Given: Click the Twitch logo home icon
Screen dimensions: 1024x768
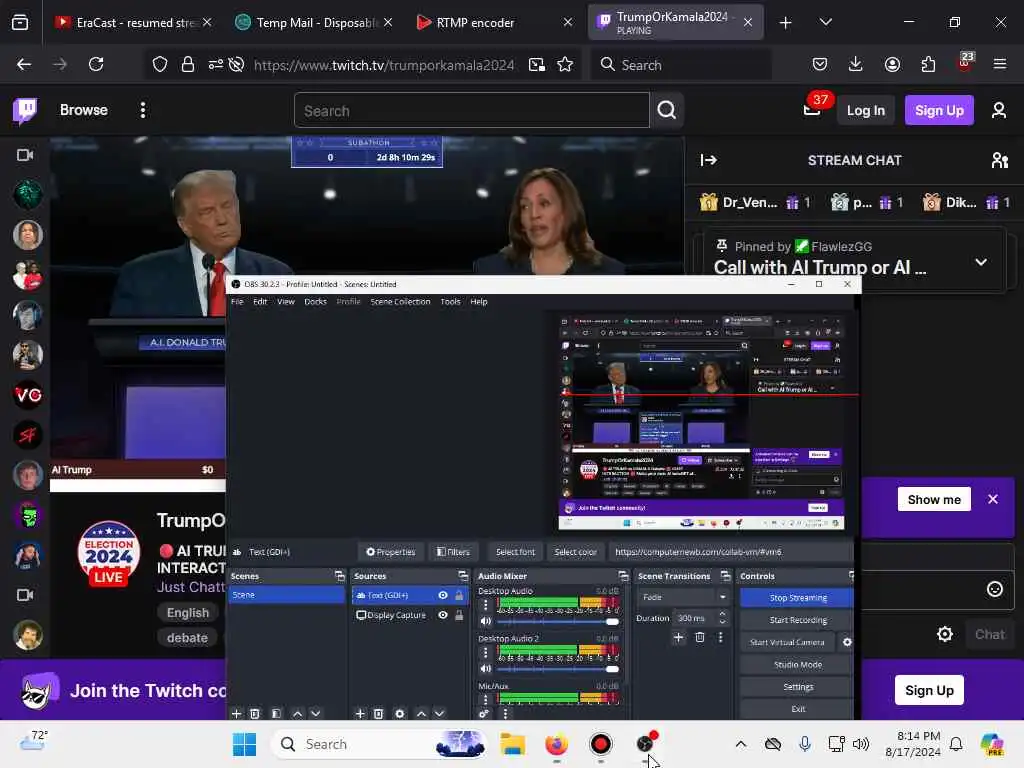Looking at the screenshot, I should (x=25, y=110).
